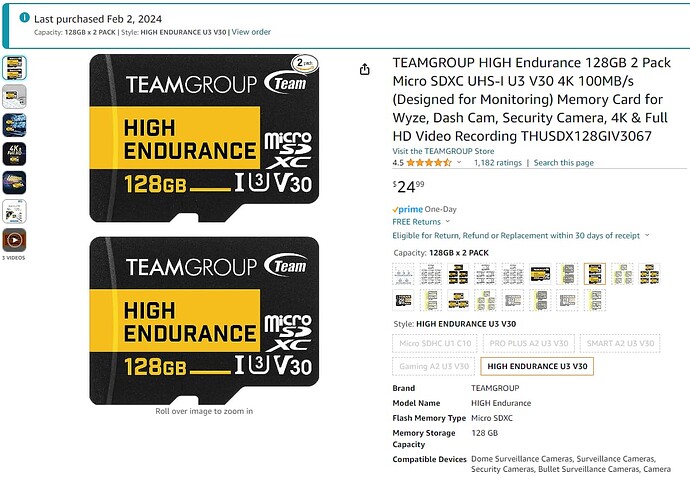Viewport: 690px width, 481px height.
Task: Choose the highlighted 128GB x 2 PACK swatch
Action: (x=595, y=274)
